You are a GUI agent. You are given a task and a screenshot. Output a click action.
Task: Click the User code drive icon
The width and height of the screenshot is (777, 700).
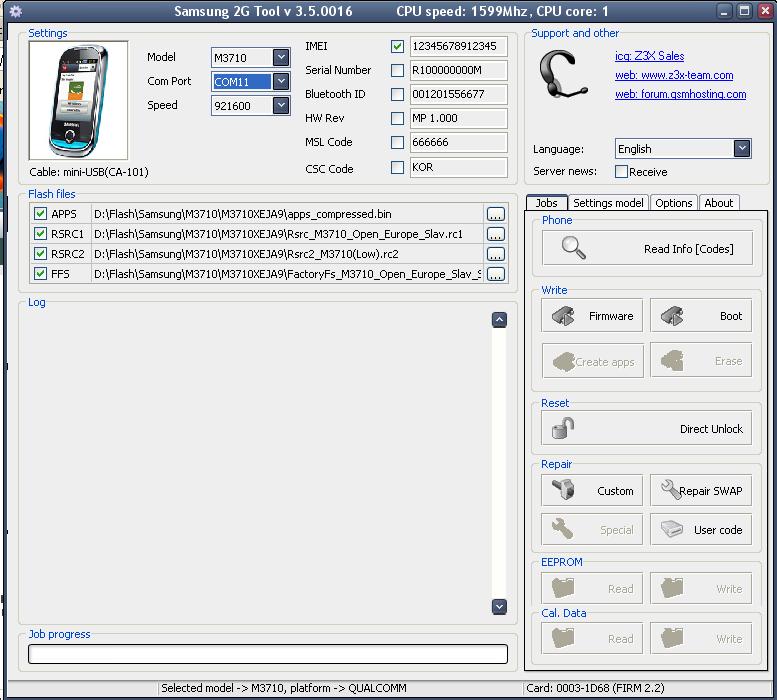[672, 529]
